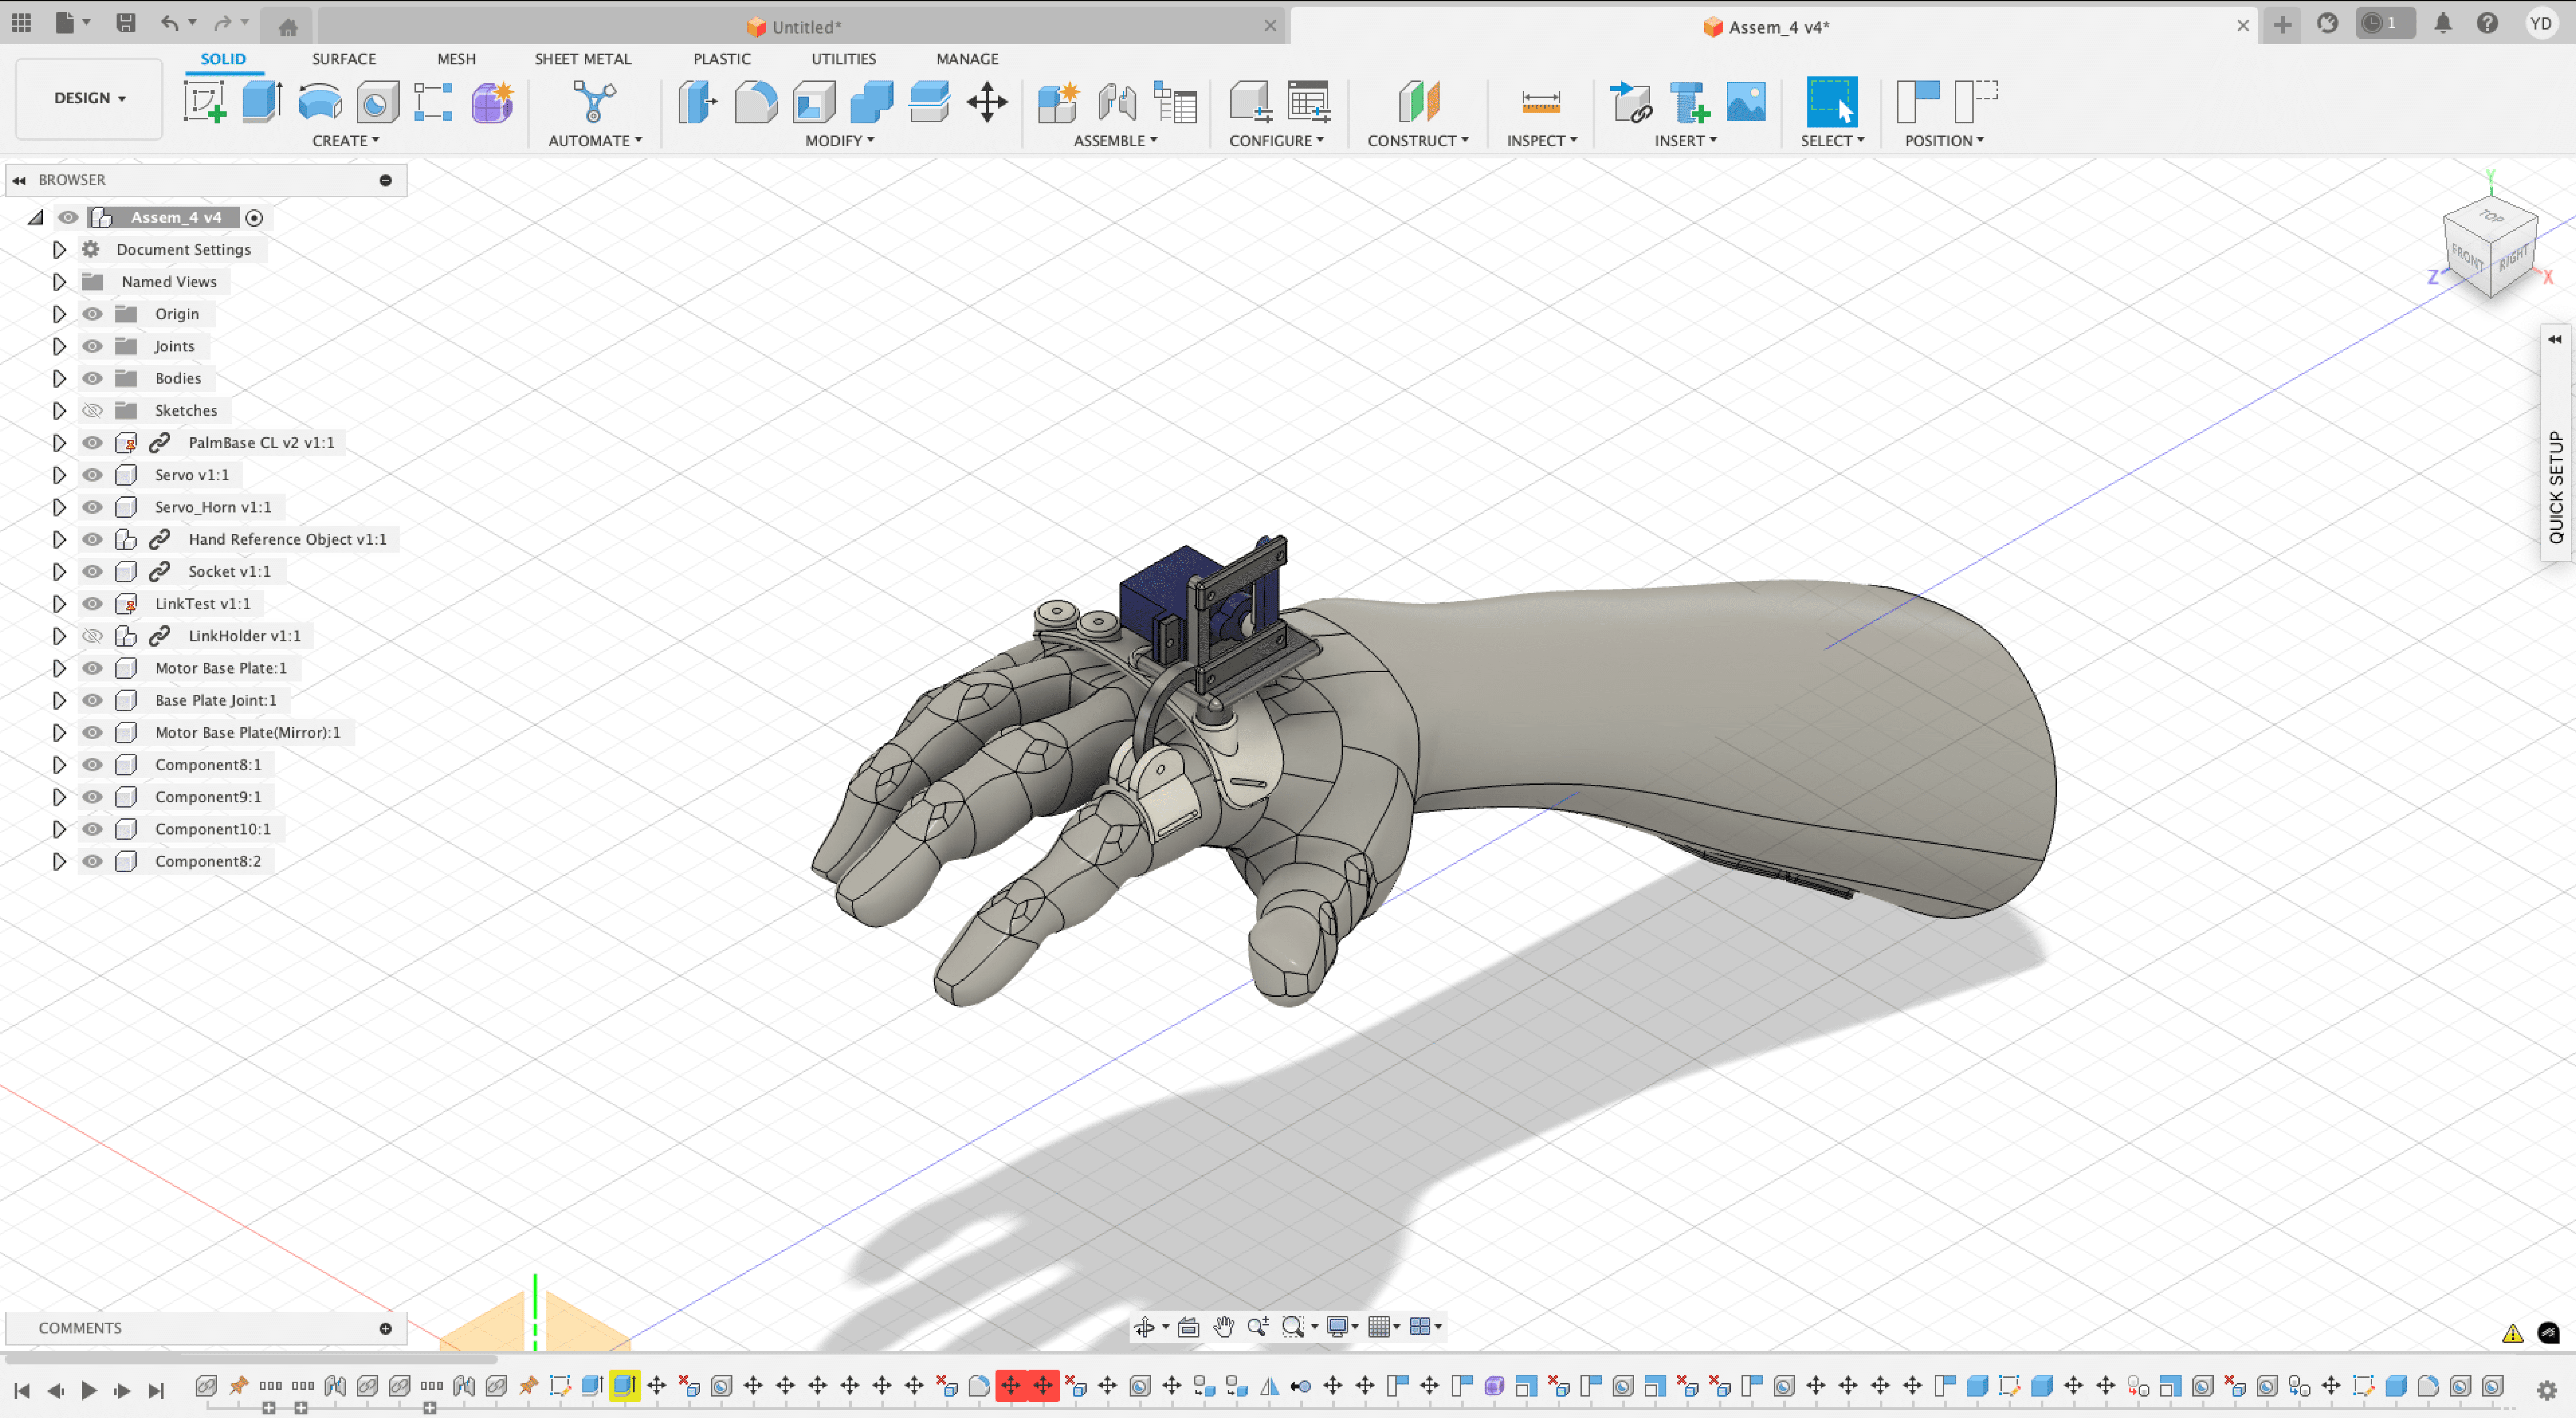This screenshot has height=1418, width=2576.
Task: Open the ASSEMBLE menu
Action: point(1116,141)
